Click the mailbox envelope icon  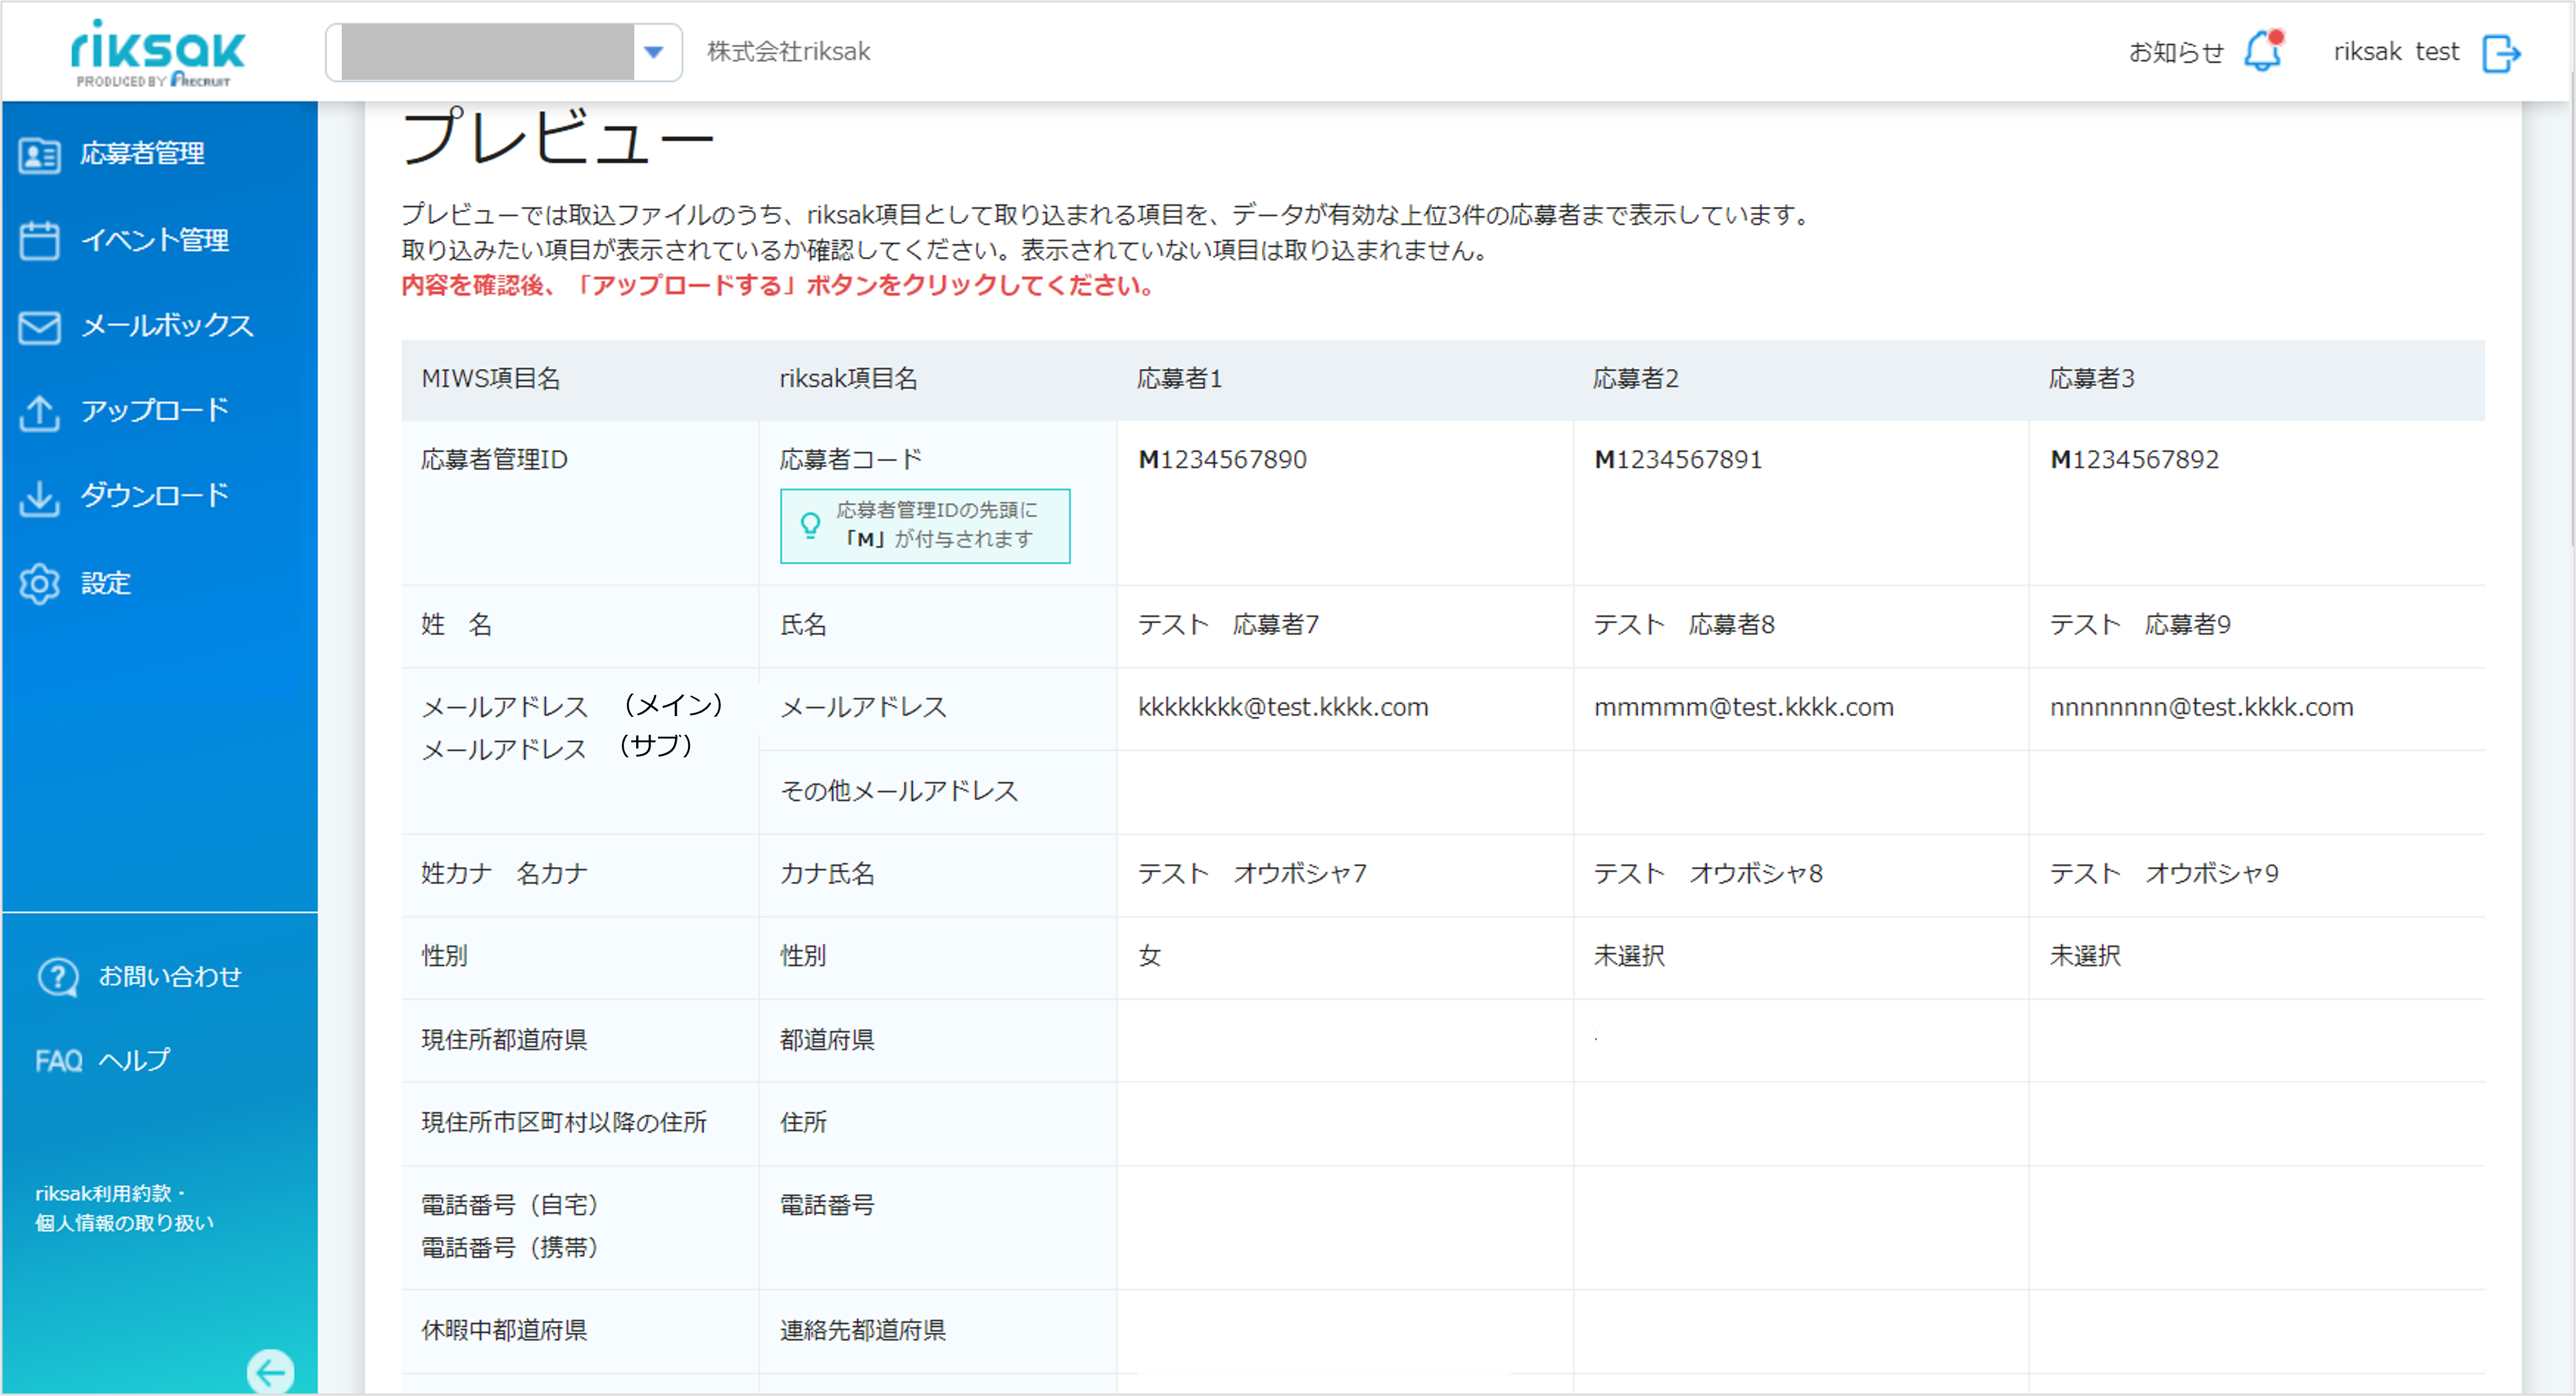[39, 327]
